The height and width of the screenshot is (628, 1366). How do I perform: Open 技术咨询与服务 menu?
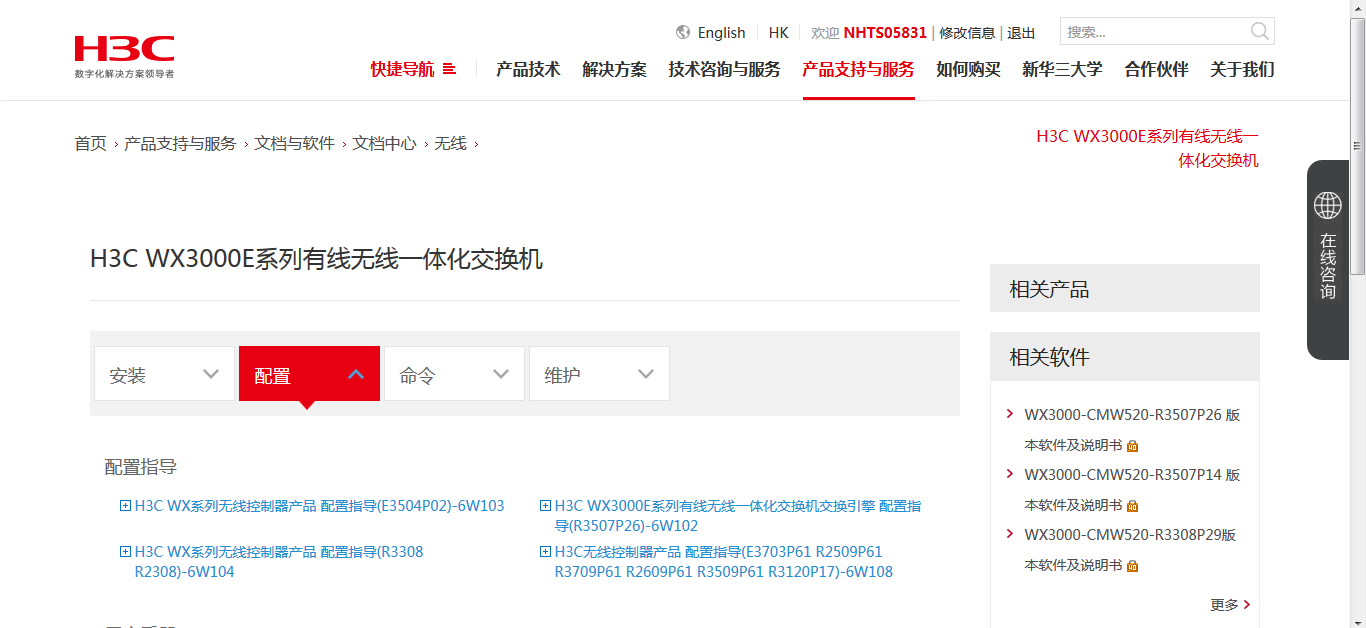(x=724, y=69)
